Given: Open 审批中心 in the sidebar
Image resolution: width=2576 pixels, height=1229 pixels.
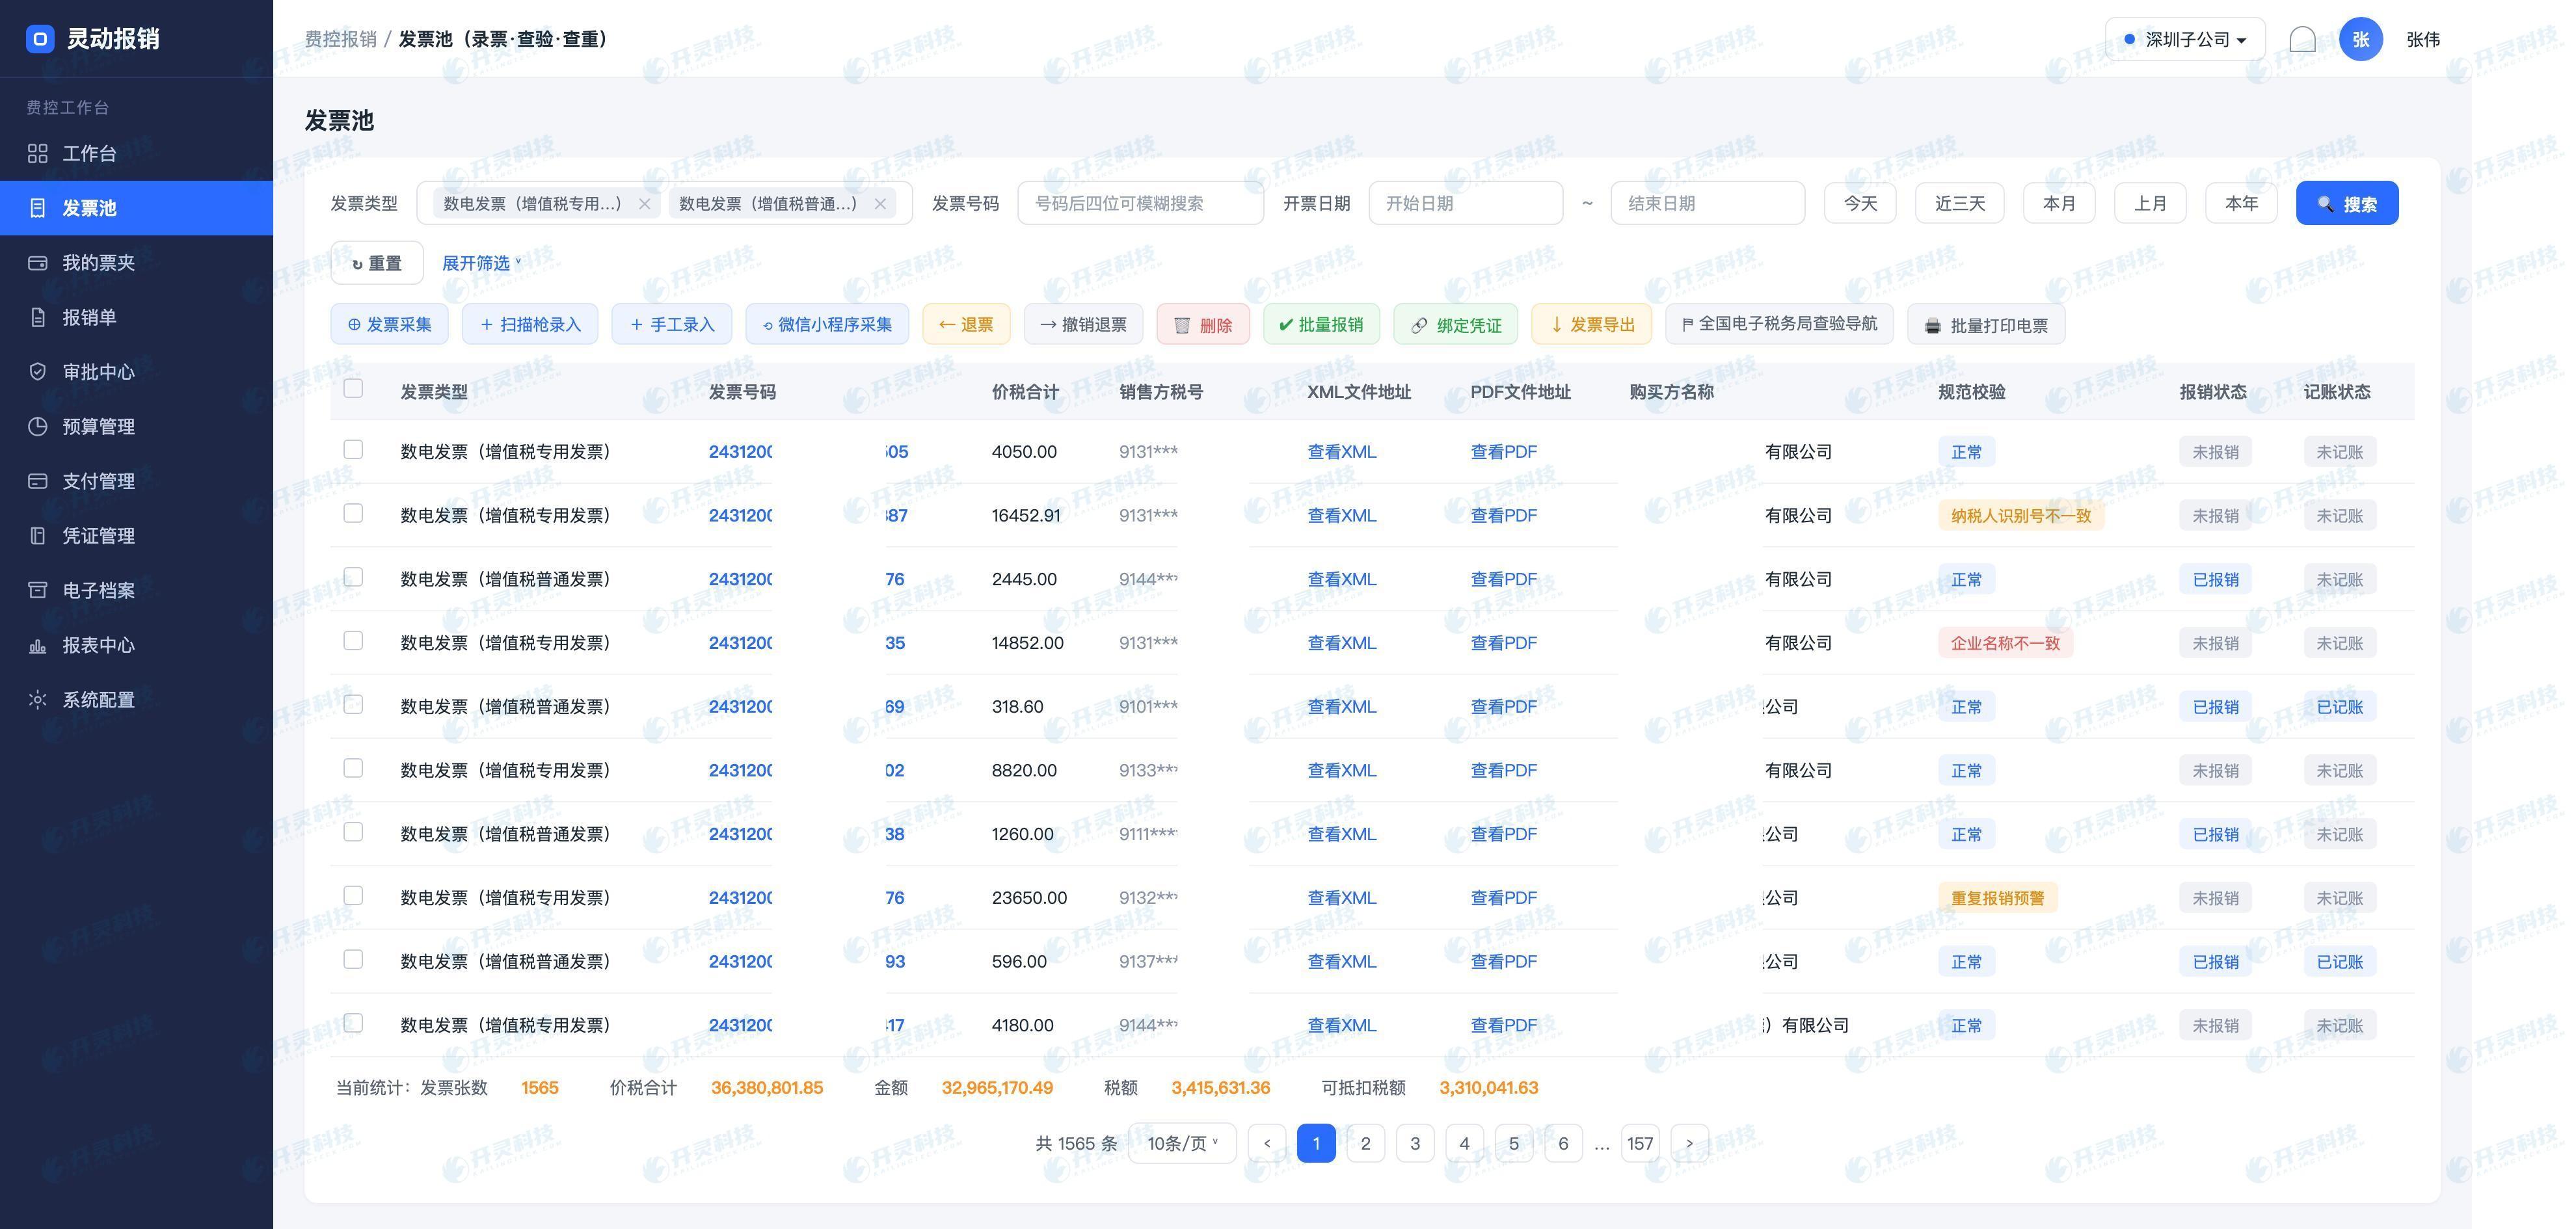Looking at the screenshot, I should 136,372.
